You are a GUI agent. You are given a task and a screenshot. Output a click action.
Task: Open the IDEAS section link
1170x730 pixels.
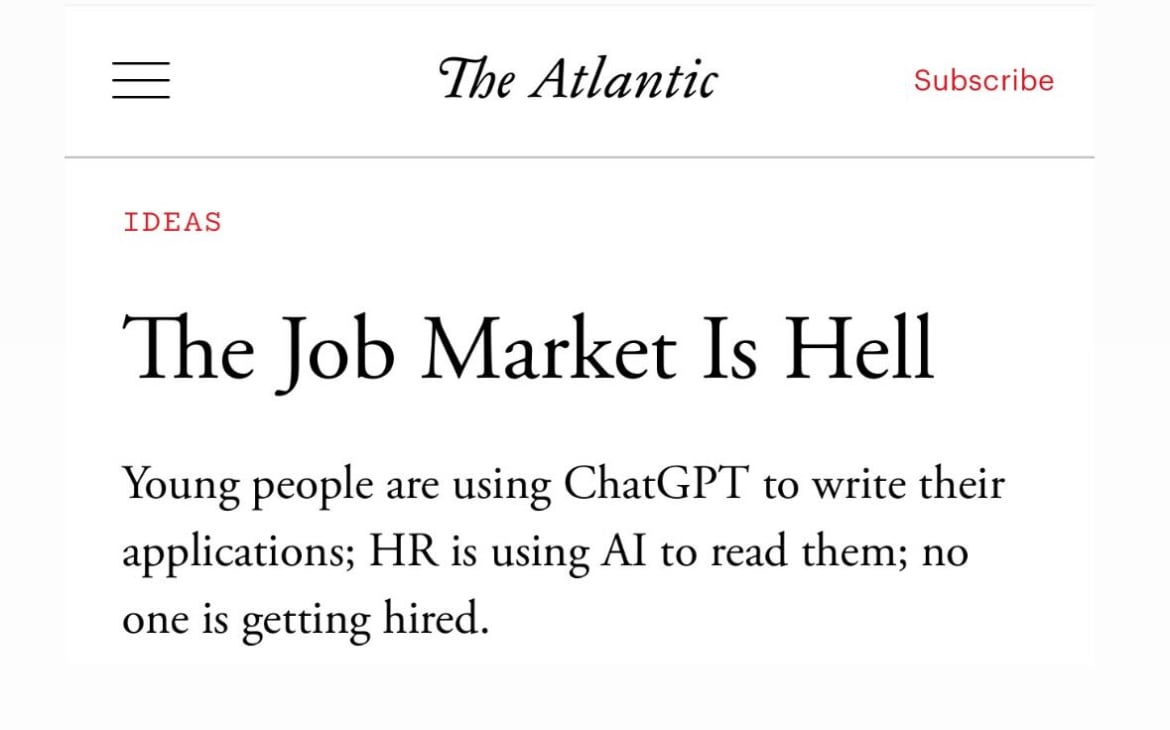(x=172, y=222)
